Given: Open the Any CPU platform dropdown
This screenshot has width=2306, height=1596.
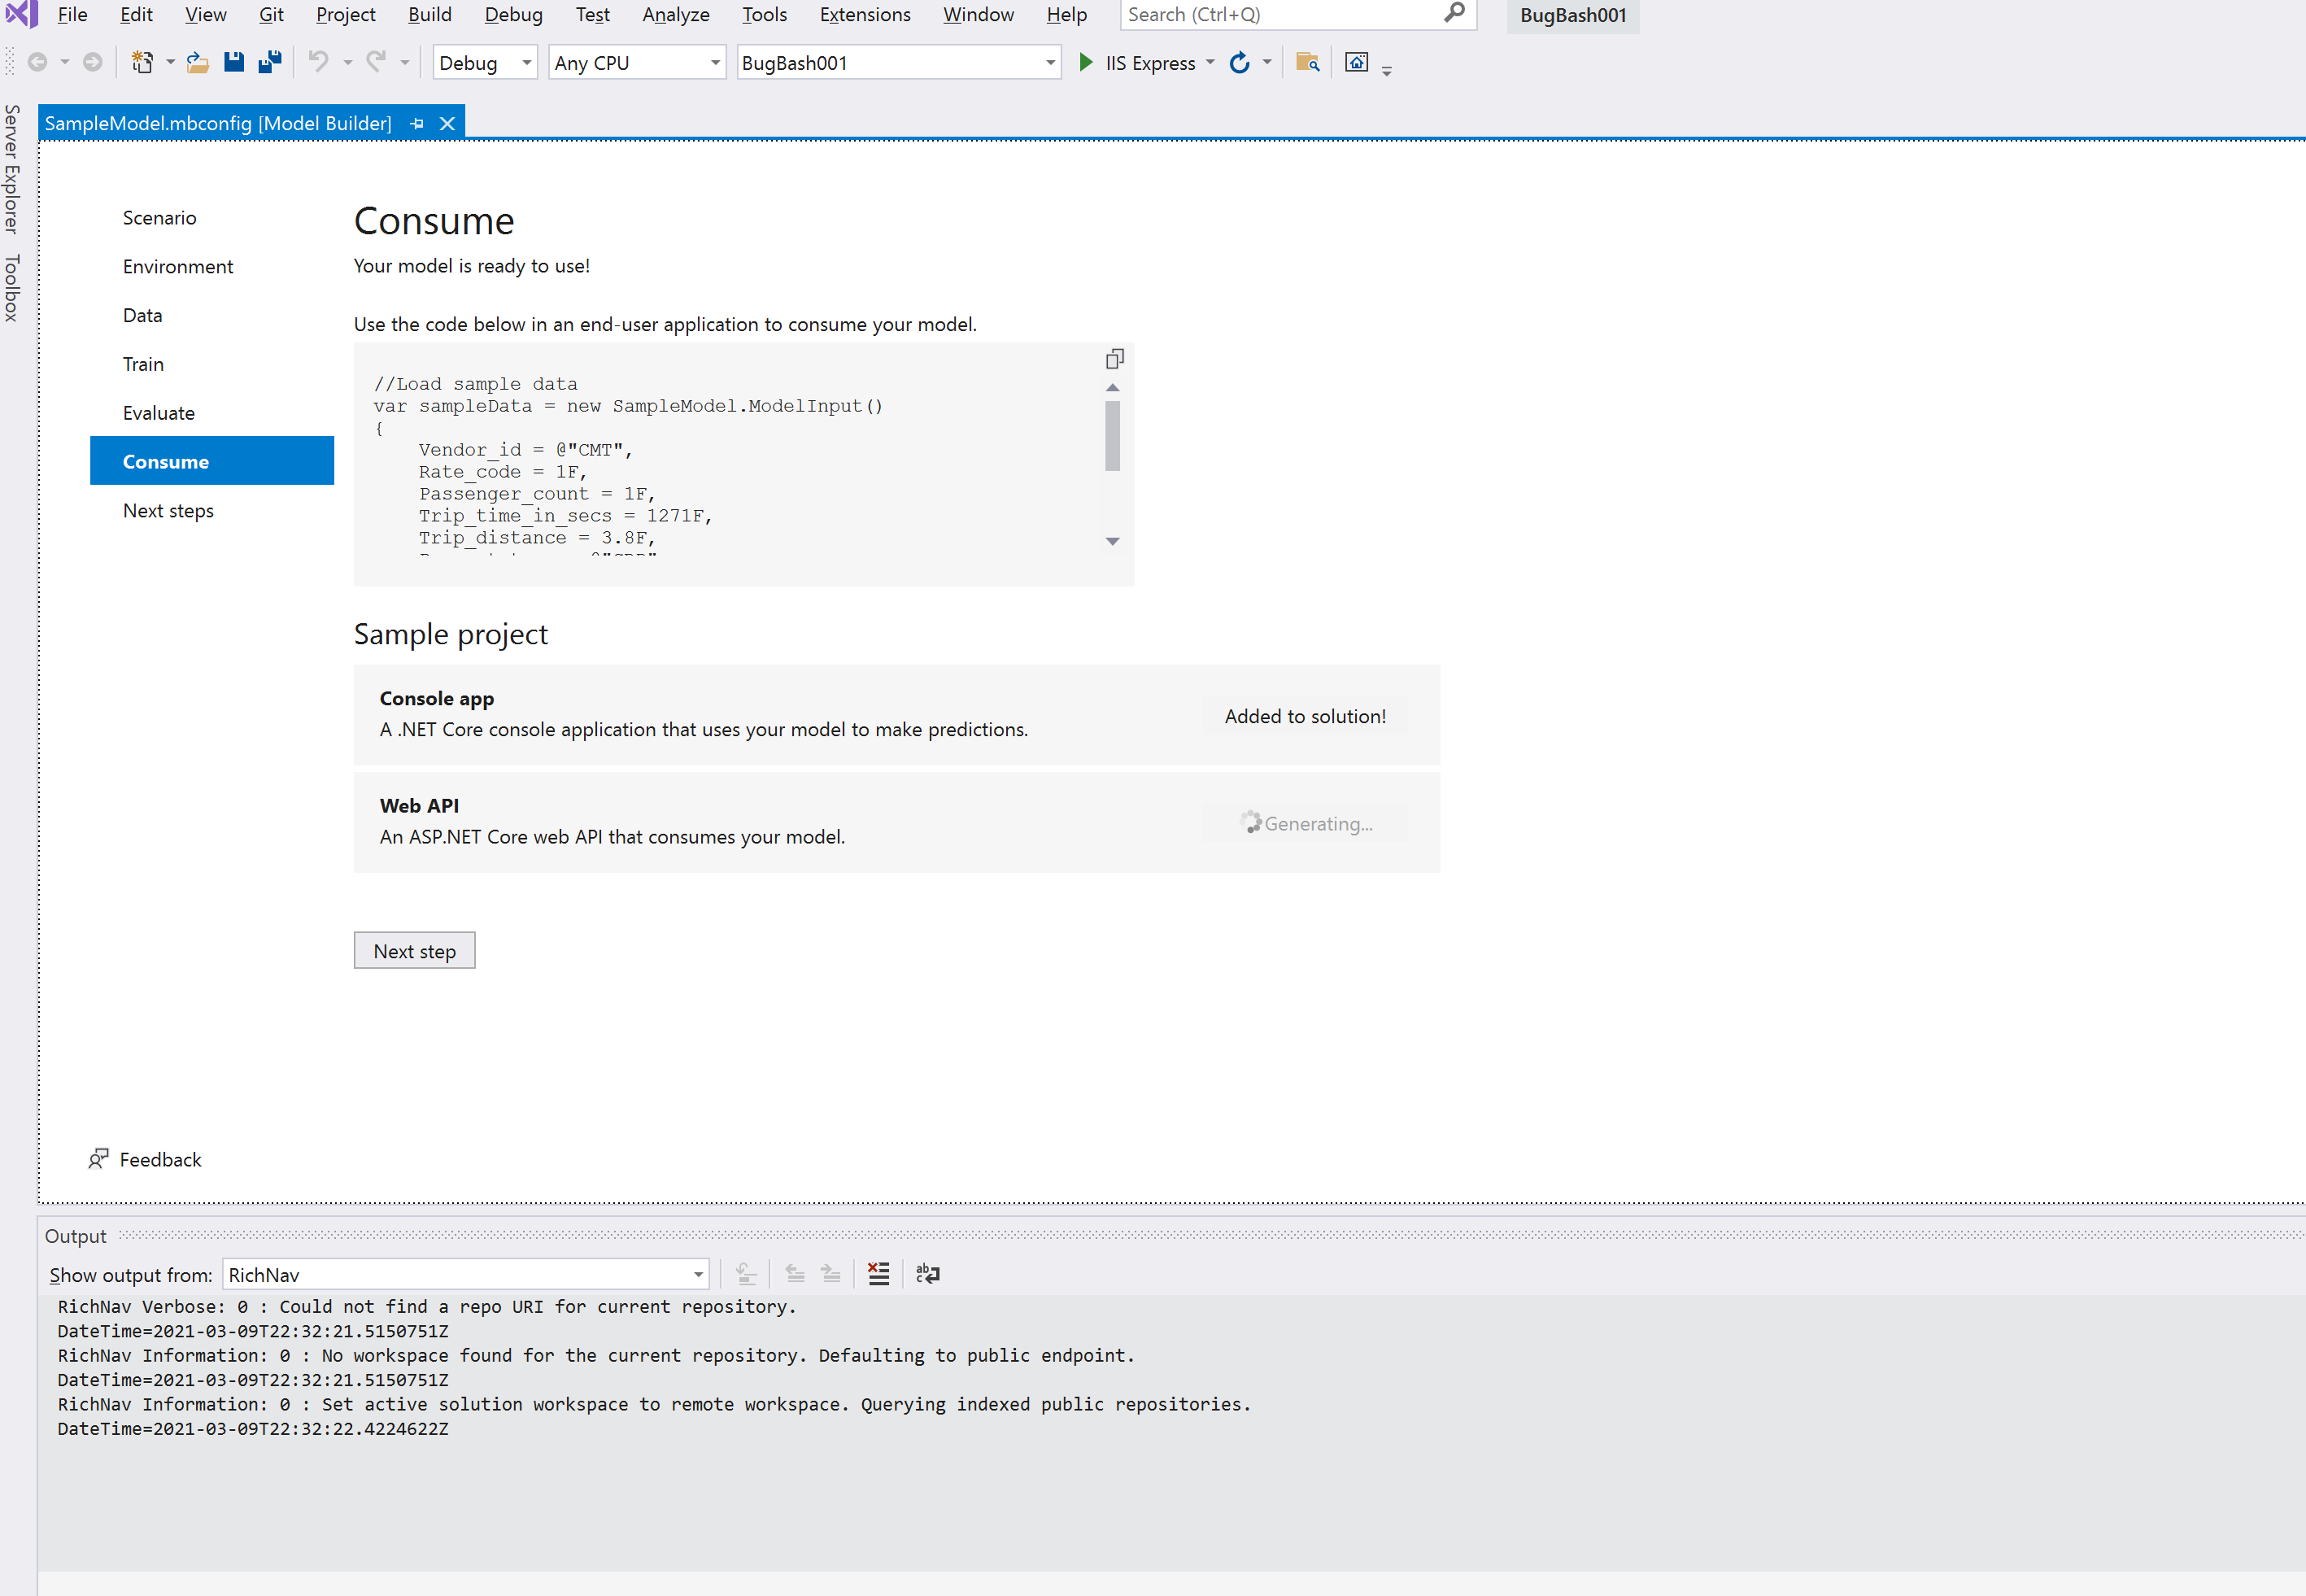Looking at the screenshot, I should (637, 62).
